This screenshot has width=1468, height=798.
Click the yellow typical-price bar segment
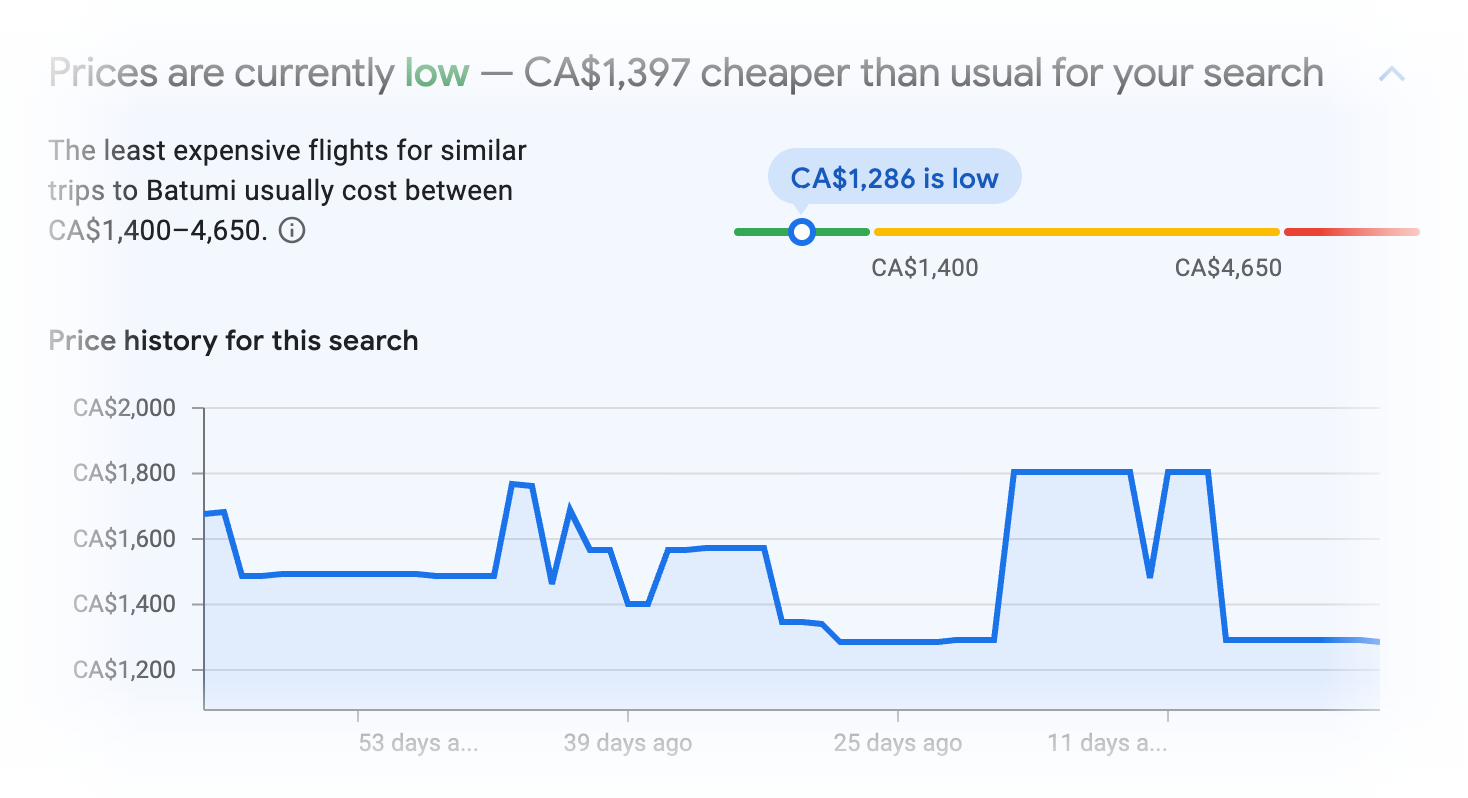tap(1075, 231)
